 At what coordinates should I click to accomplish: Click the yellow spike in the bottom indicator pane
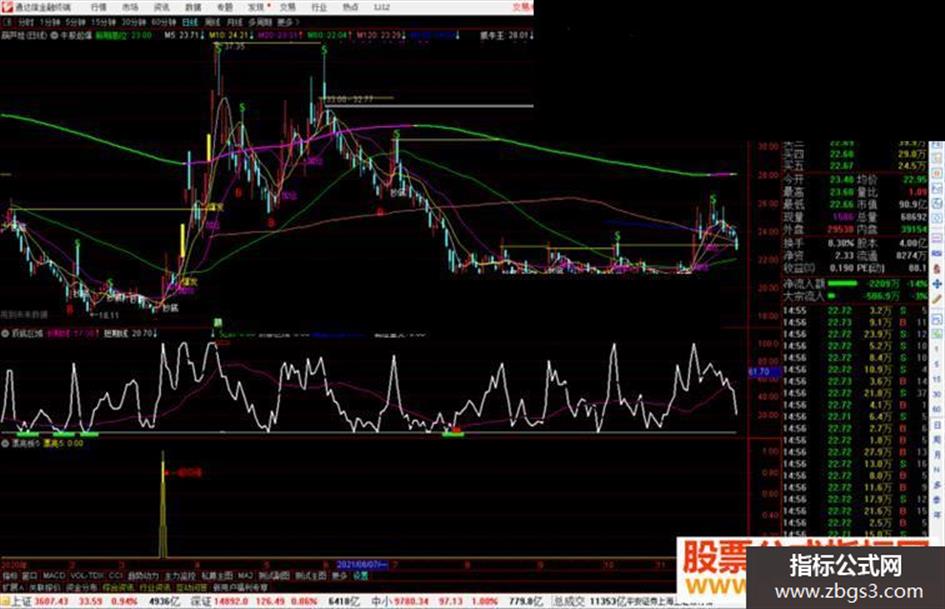coord(163,506)
